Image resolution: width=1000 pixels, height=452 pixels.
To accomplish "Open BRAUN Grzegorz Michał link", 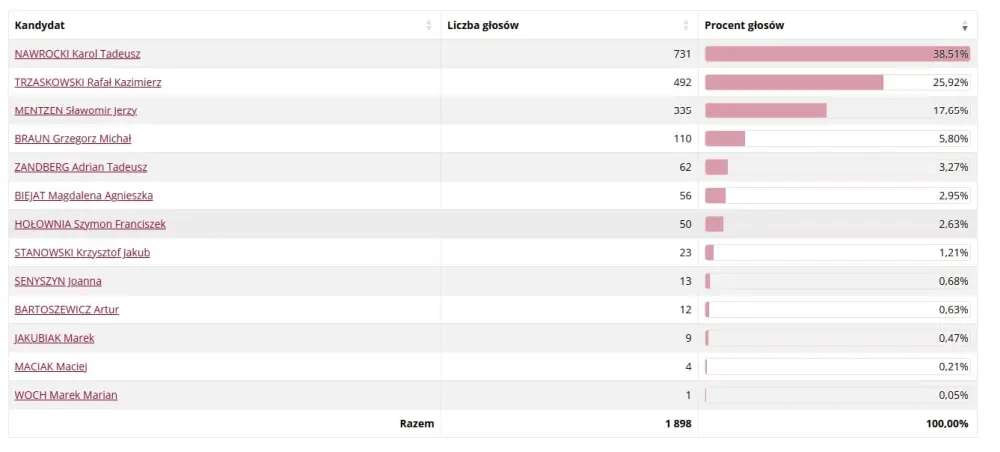I will 73,138.
